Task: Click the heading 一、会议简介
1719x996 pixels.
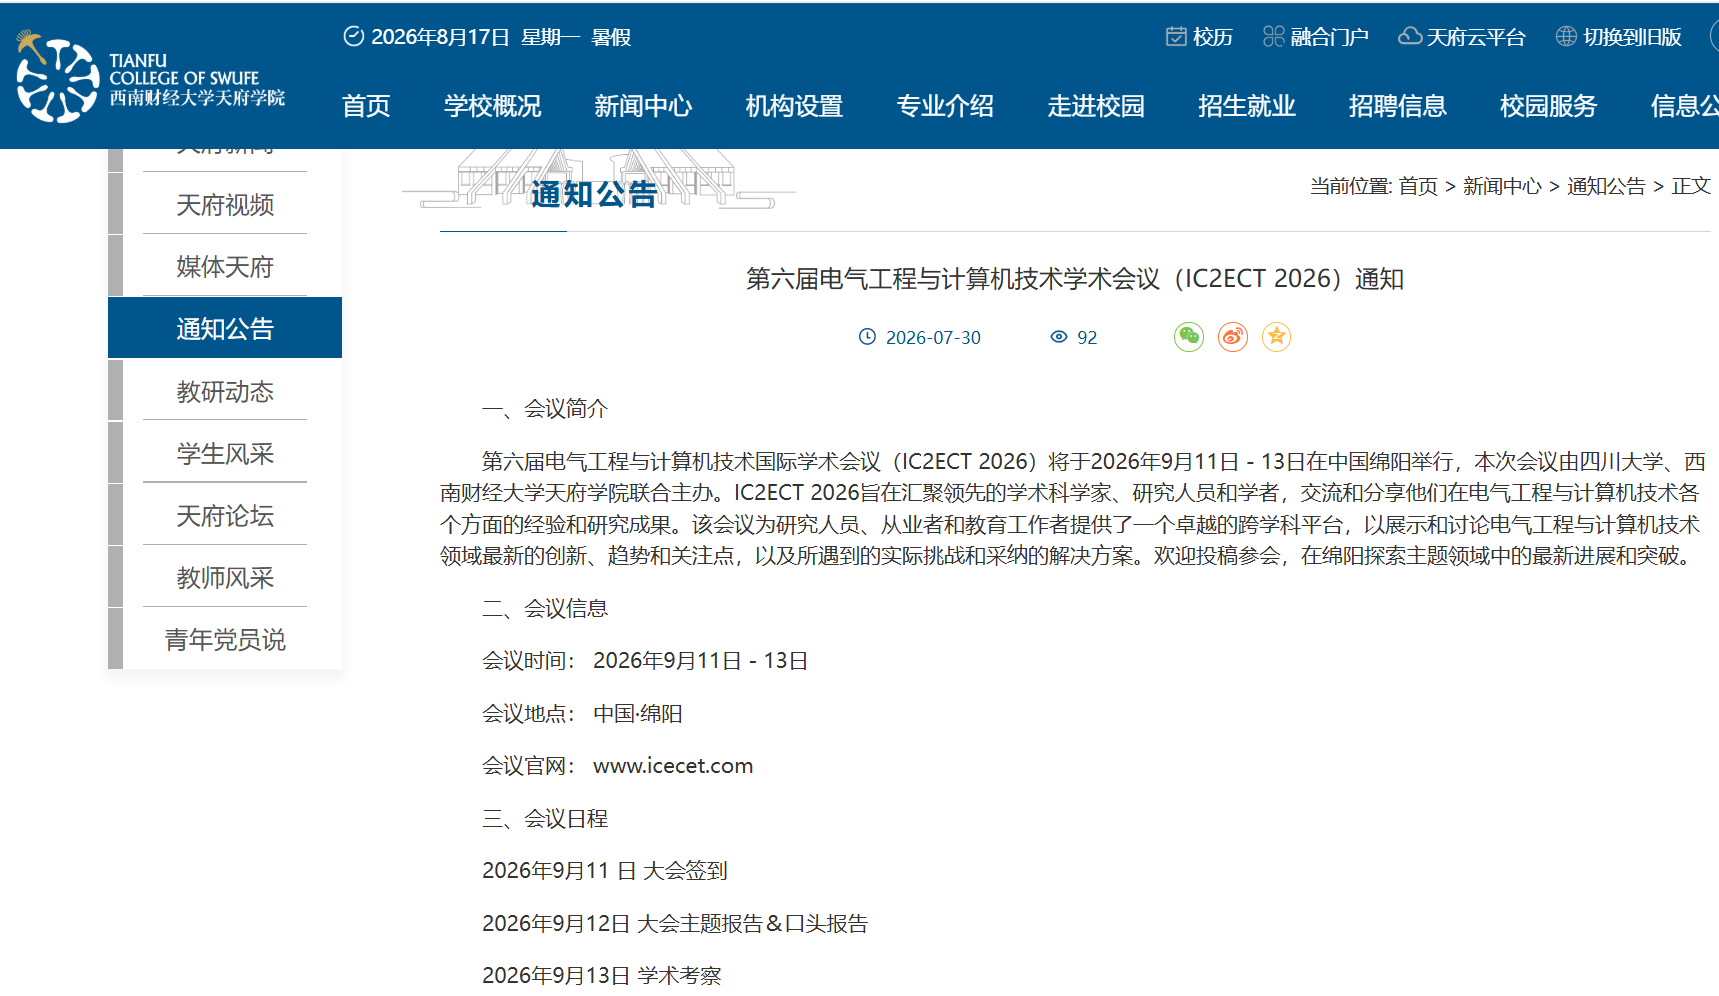Action: click(x=545, y=409)
